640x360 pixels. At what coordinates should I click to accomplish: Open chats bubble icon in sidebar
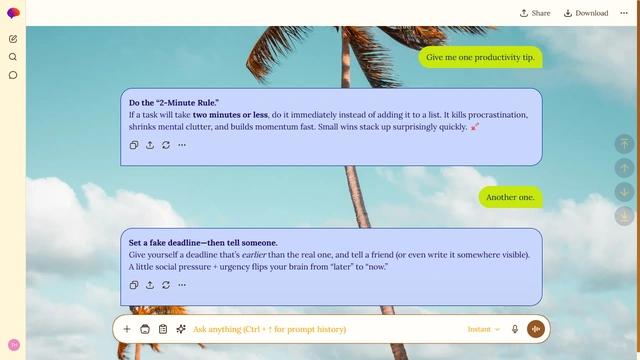(x=13, y=75)
